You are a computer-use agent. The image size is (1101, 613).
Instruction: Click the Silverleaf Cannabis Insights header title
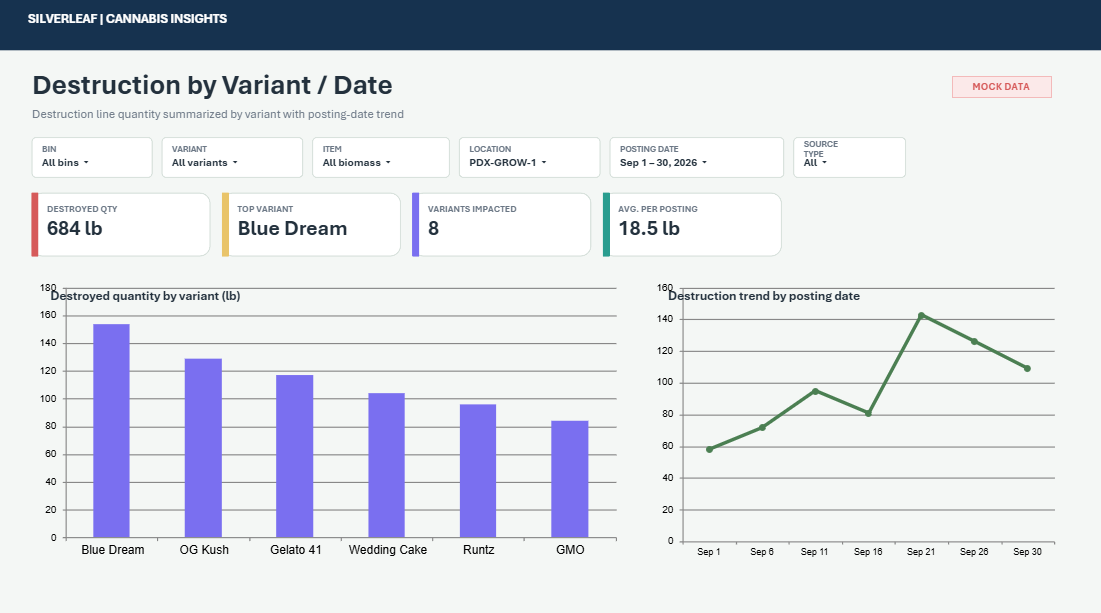click(x=127, y=19)
